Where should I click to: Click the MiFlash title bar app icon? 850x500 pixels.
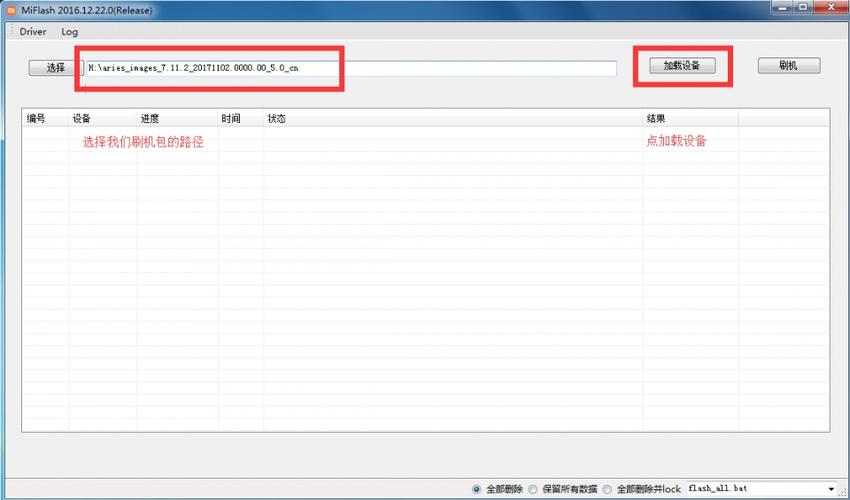click(11, 10)
